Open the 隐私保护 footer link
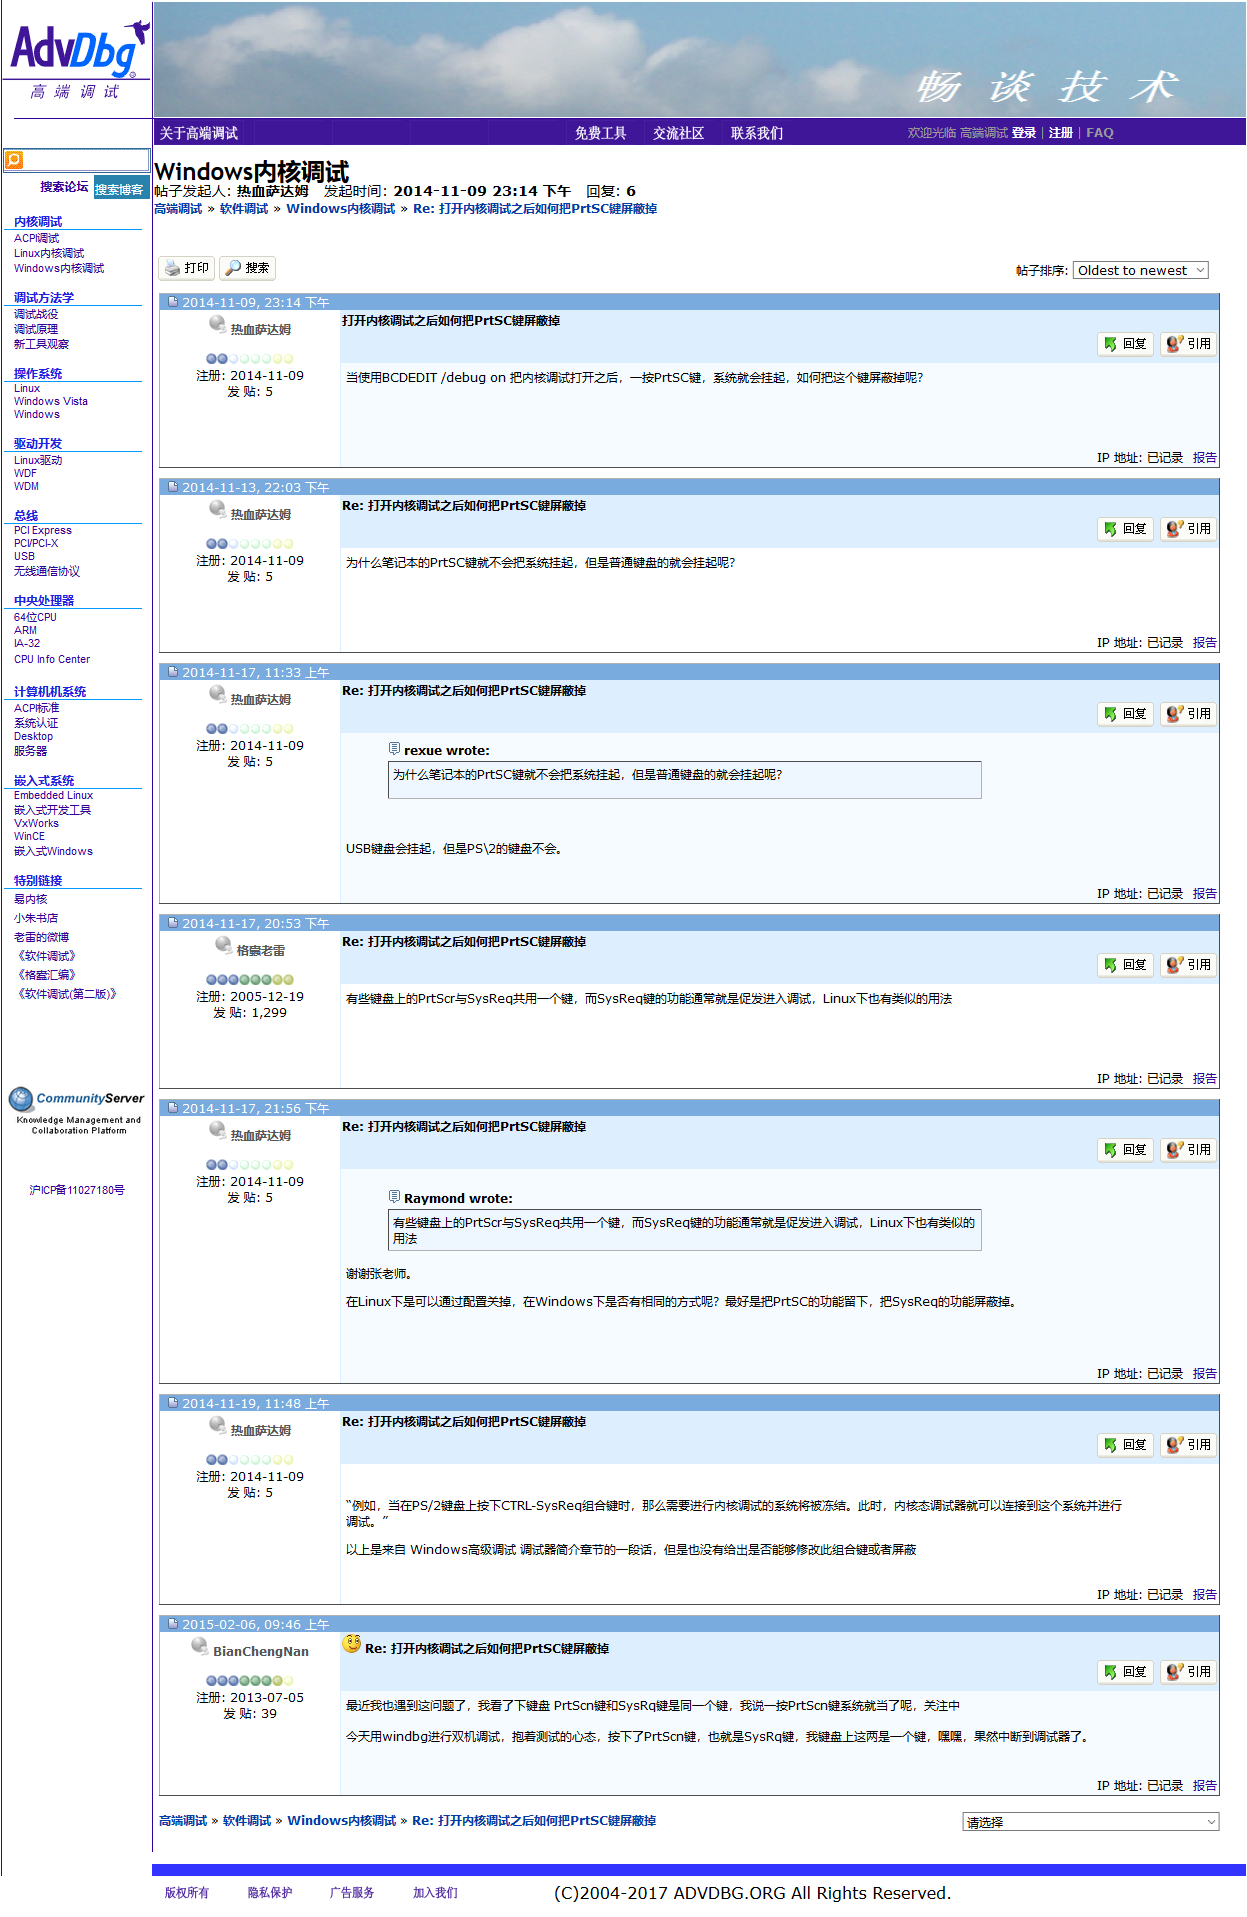The width and height of the screenshot is (1247, 1917). point(270,1892)
